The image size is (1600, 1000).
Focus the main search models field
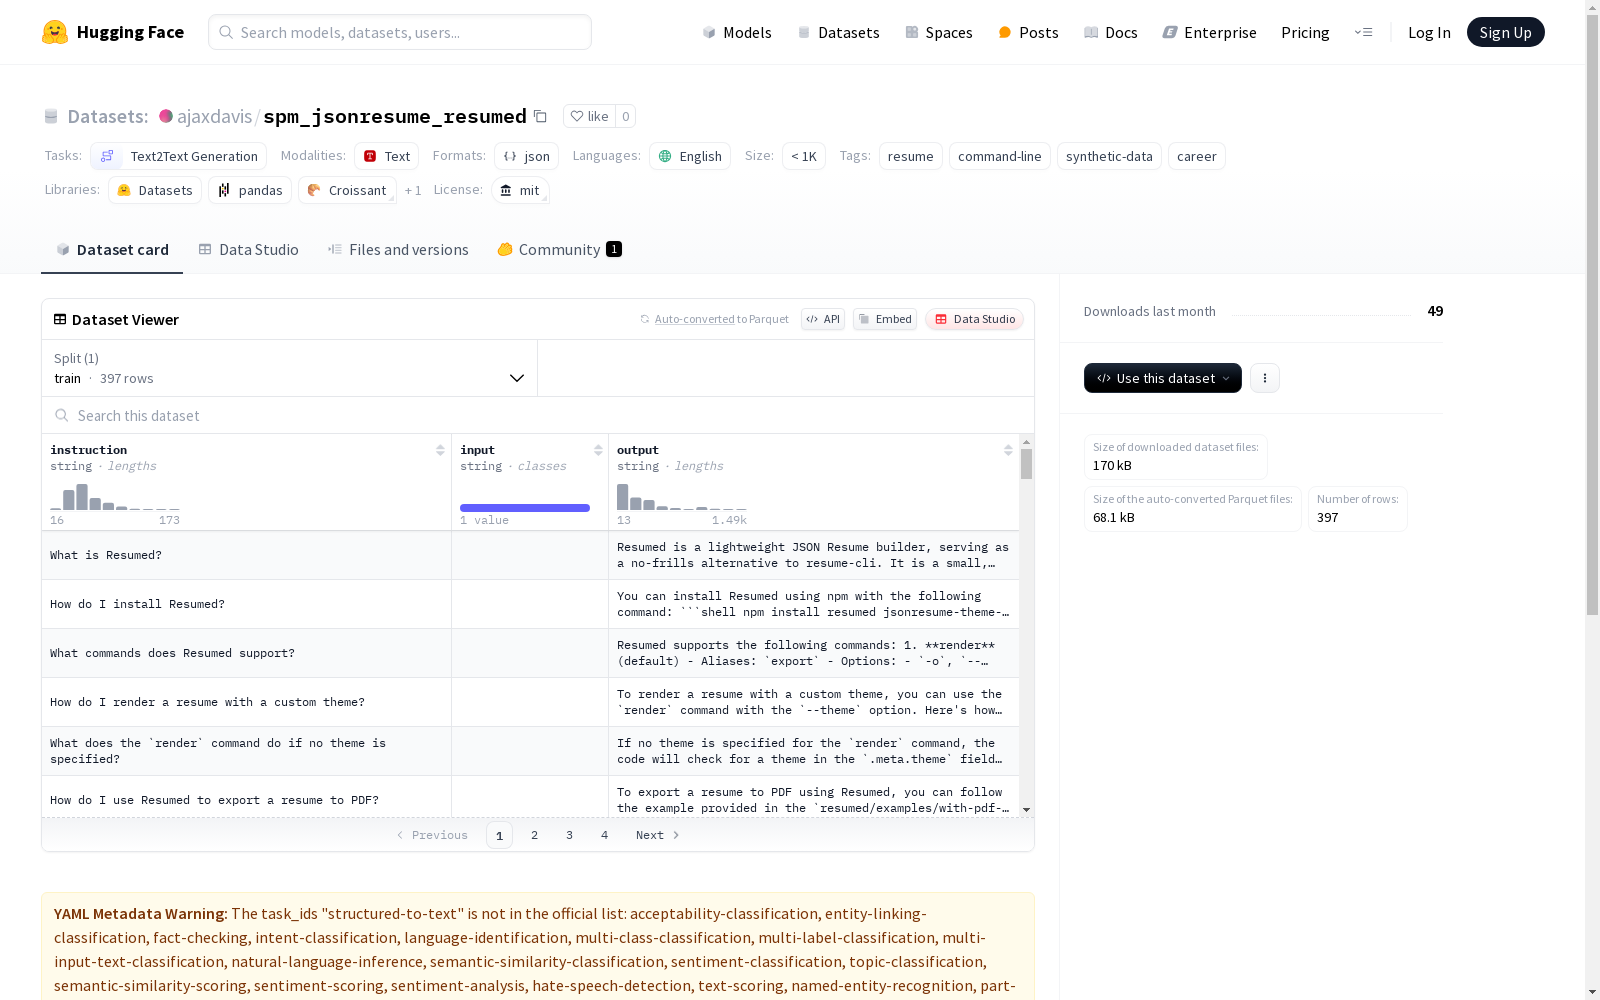[x=400, y=32]
